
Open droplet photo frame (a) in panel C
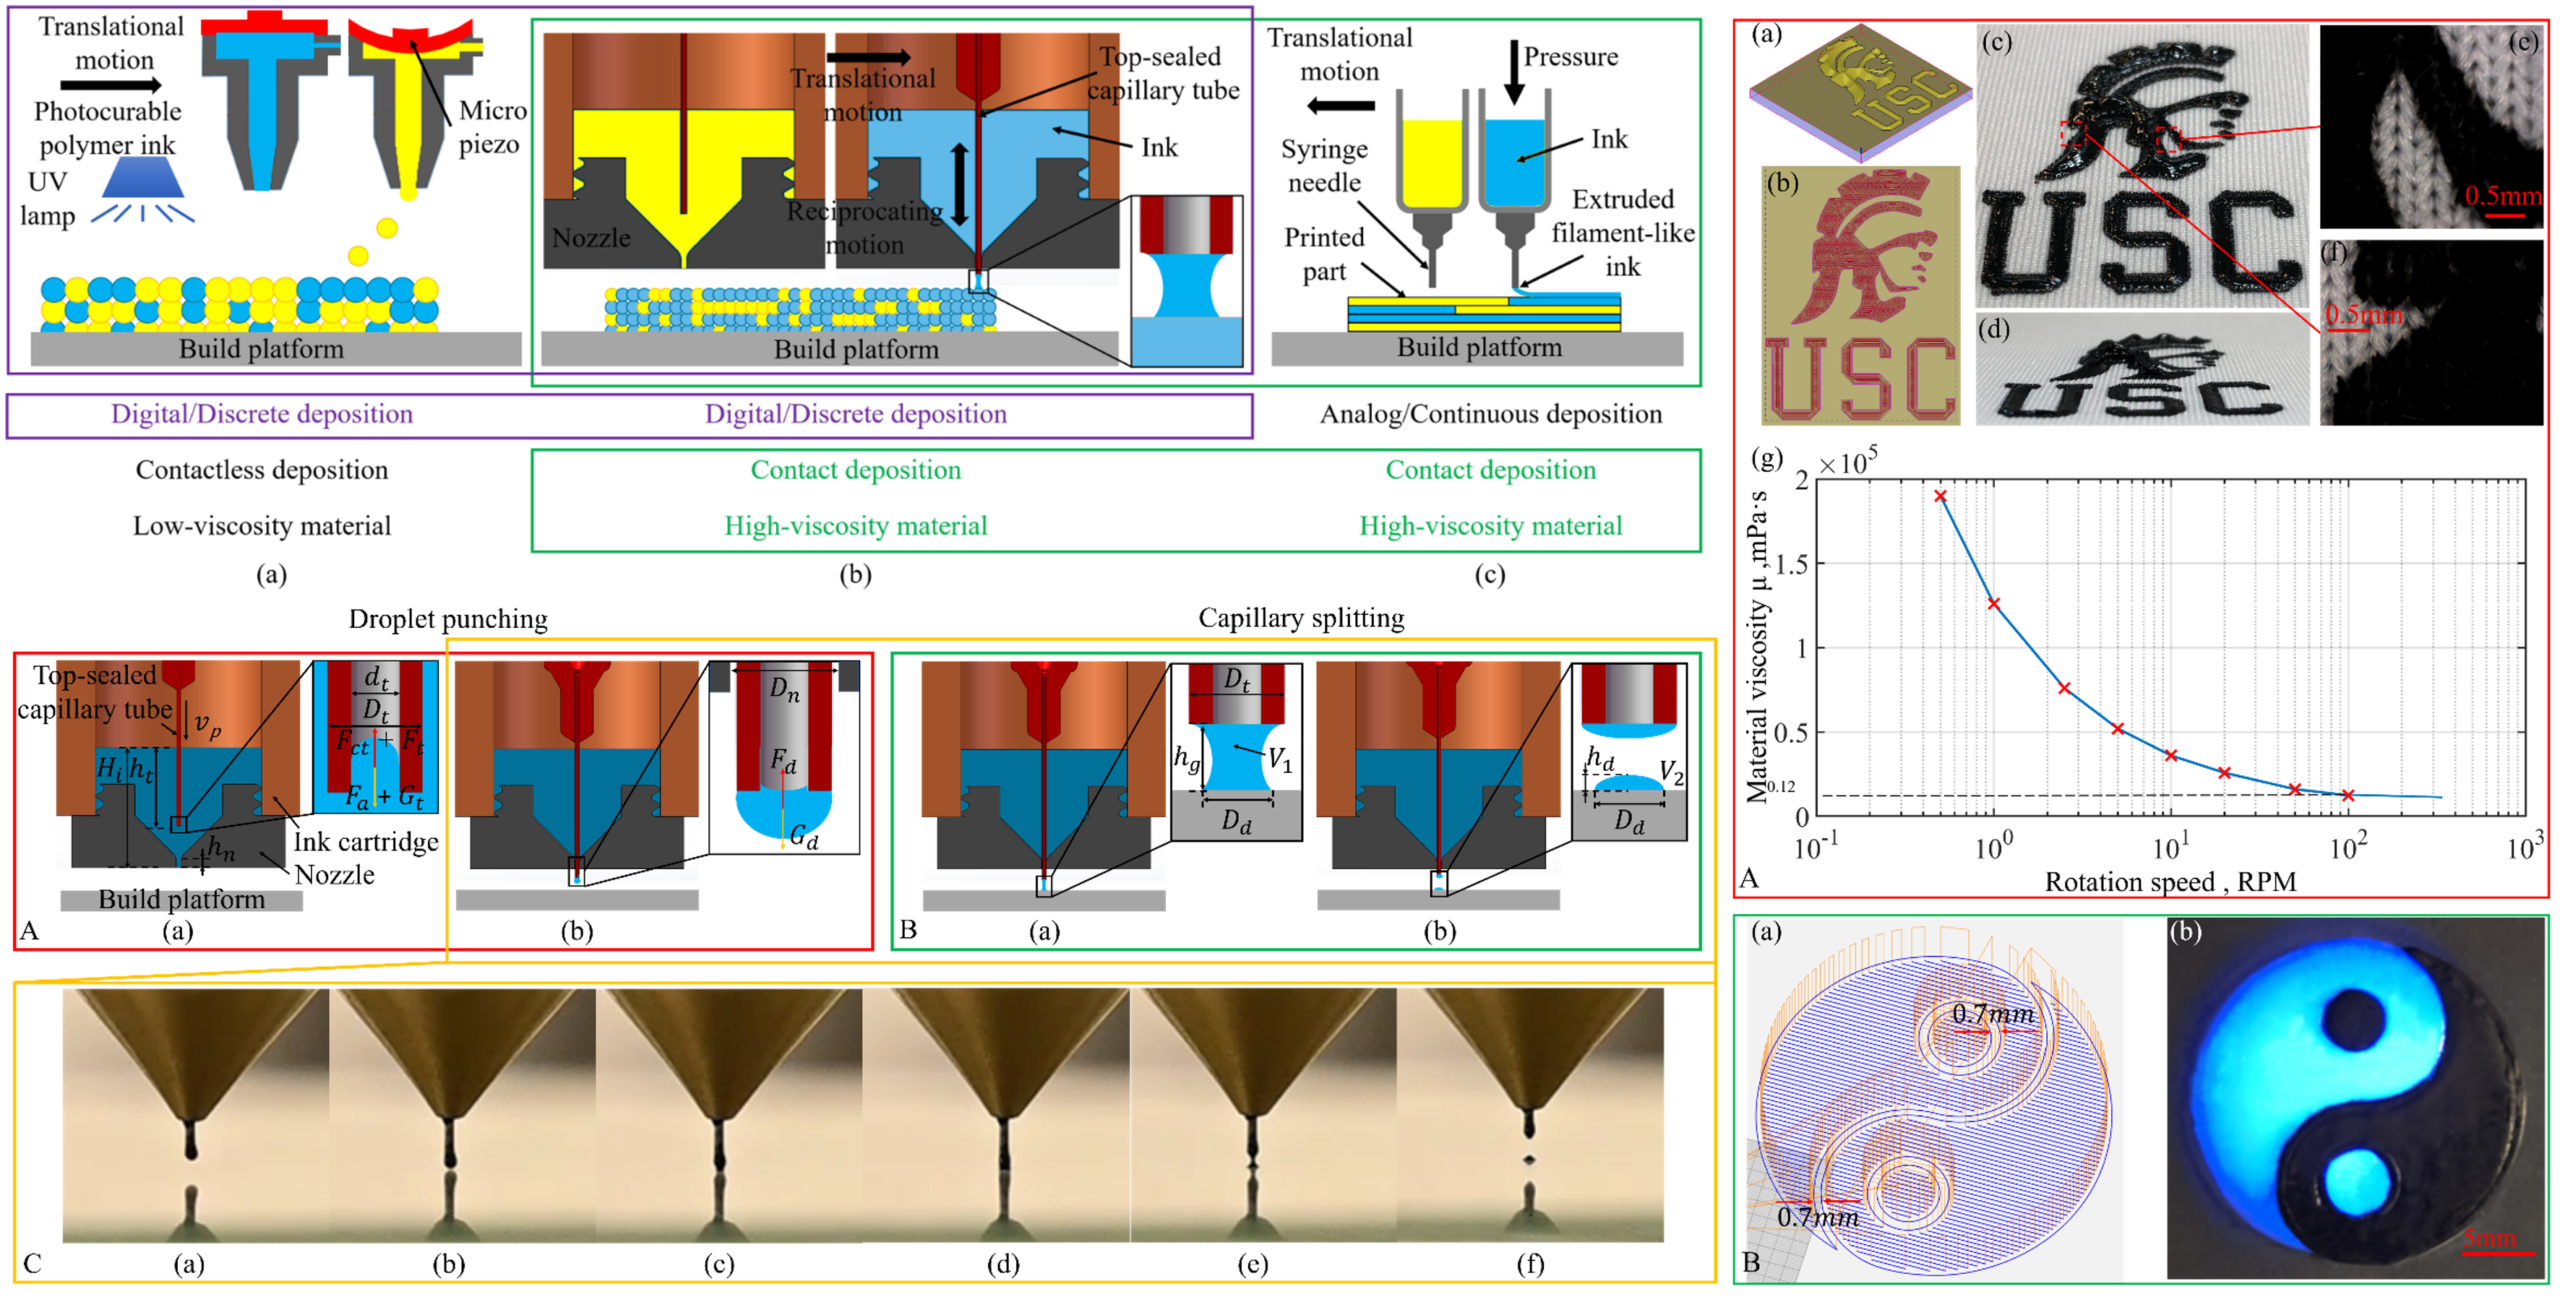pos(196,1115)
